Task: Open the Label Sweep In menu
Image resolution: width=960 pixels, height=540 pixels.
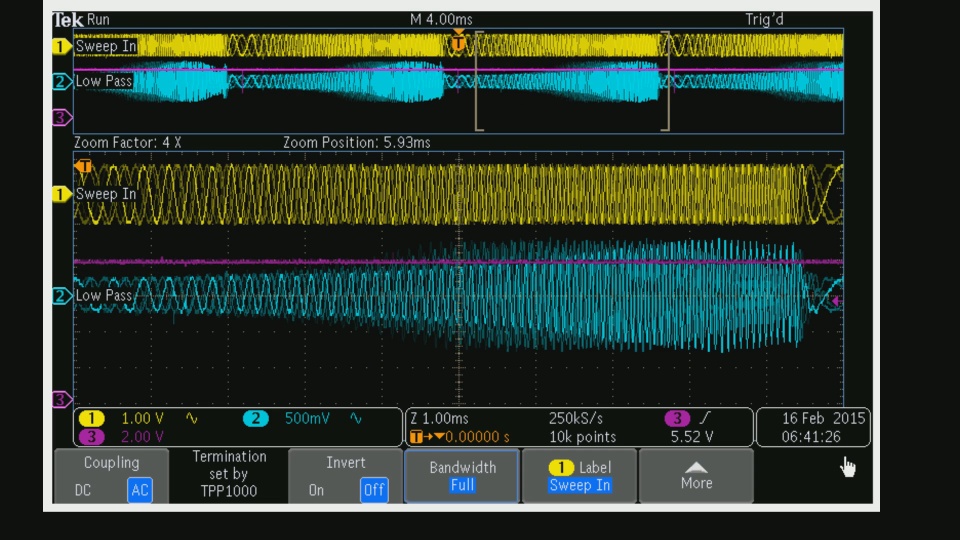Action: pos(579,476)
